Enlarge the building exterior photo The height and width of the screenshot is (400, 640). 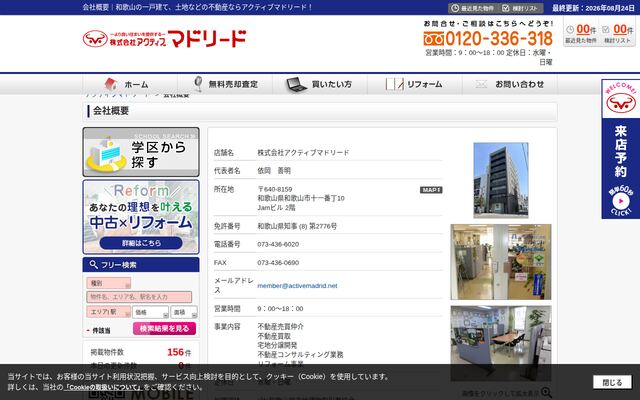[x=501, y=180]
